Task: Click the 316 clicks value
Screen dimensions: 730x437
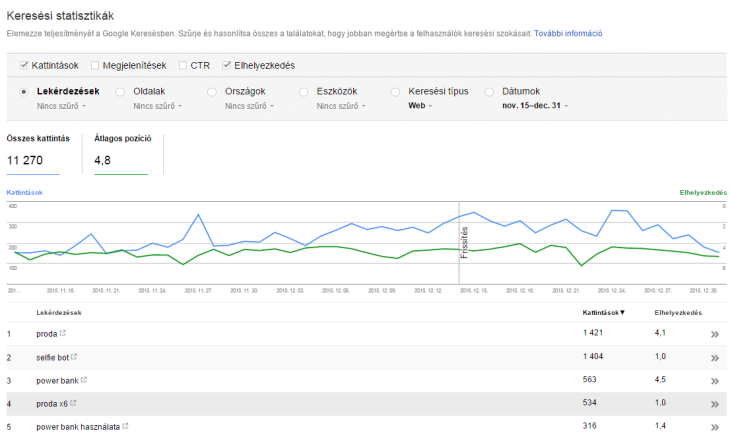Action: tap(589, 425)
